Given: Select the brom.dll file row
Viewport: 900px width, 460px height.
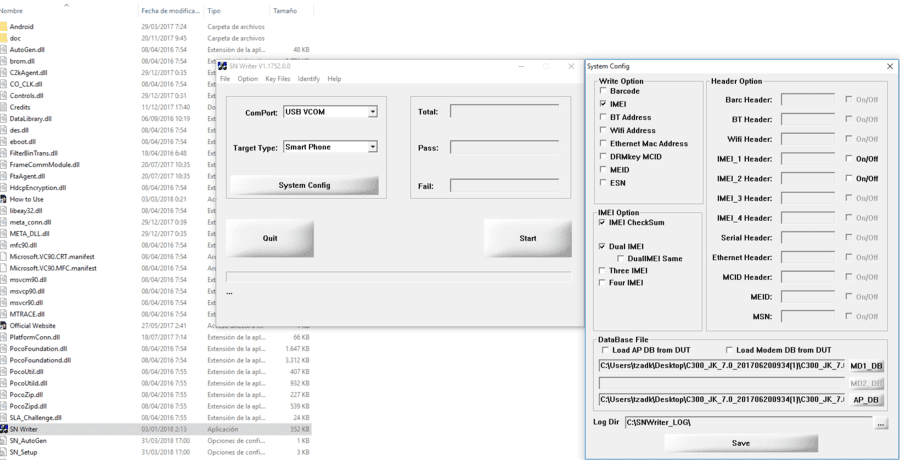Looking at the screenshot, I should click(156, 61).
